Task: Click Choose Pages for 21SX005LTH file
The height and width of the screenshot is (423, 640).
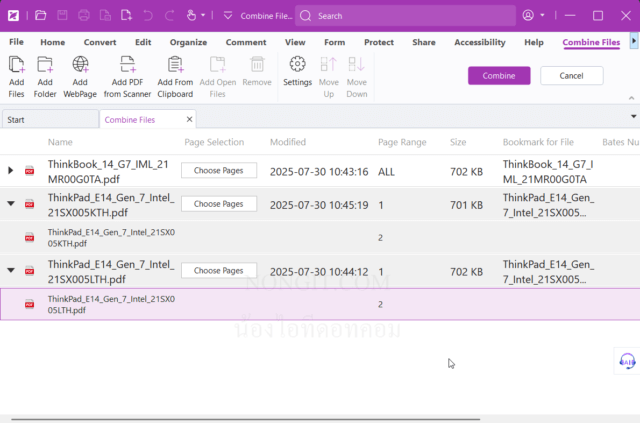Action: (219, 270)
